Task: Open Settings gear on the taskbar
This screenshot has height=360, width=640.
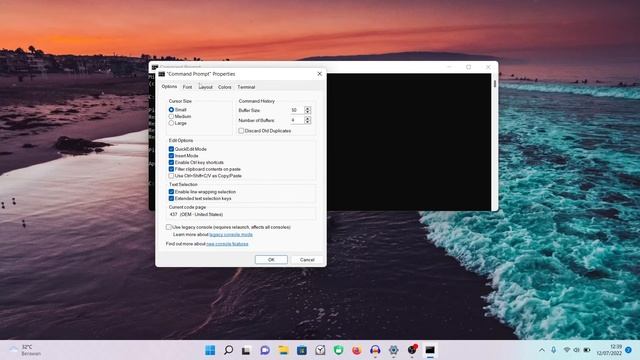Action: [x=393, y=350]
